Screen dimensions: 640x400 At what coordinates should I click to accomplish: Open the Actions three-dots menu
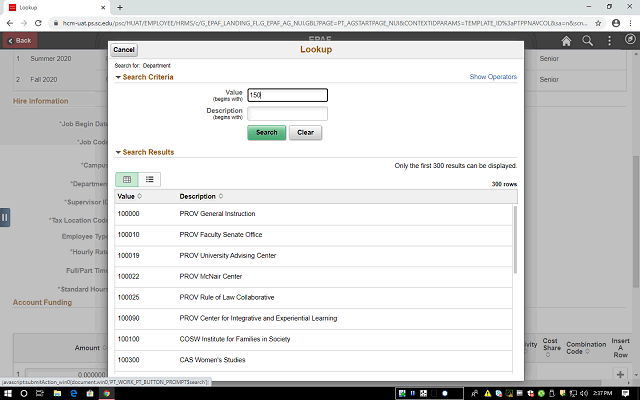[x=609, y=41]
